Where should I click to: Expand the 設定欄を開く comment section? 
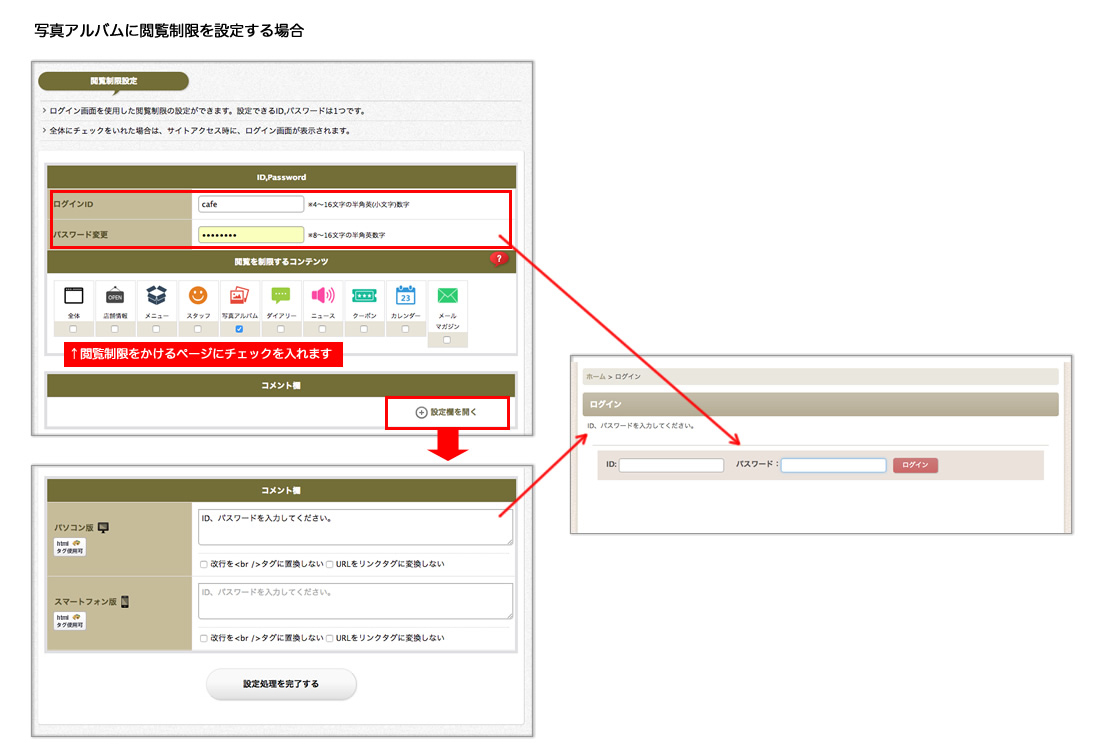[x=447, y=413]
